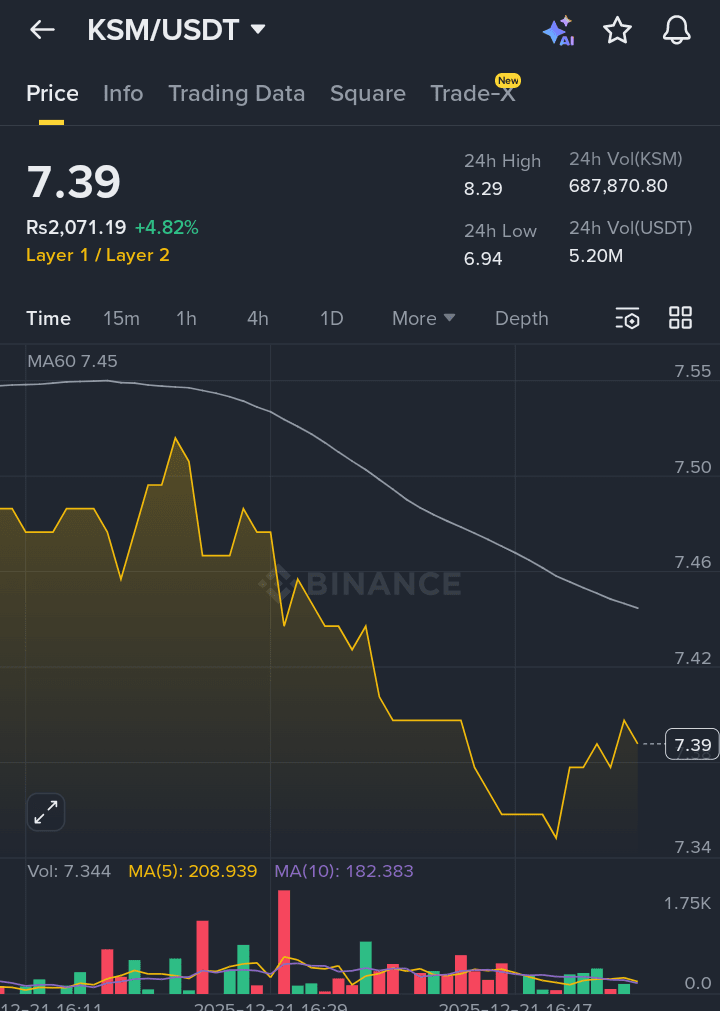Click the MA(10): 182.383 volume label
The image size is (720, 1011).
click(x=344, y=871)
